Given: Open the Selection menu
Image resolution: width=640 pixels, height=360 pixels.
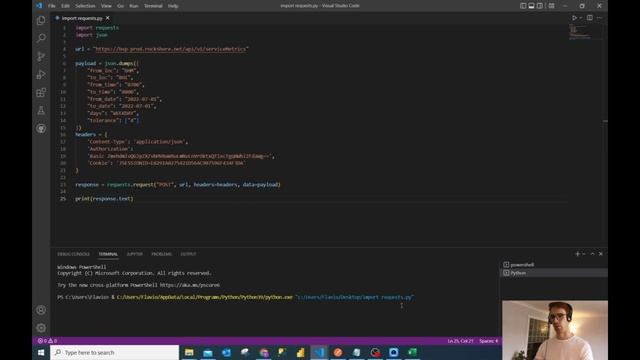Looking at the screenshot, I should [85, 6].
